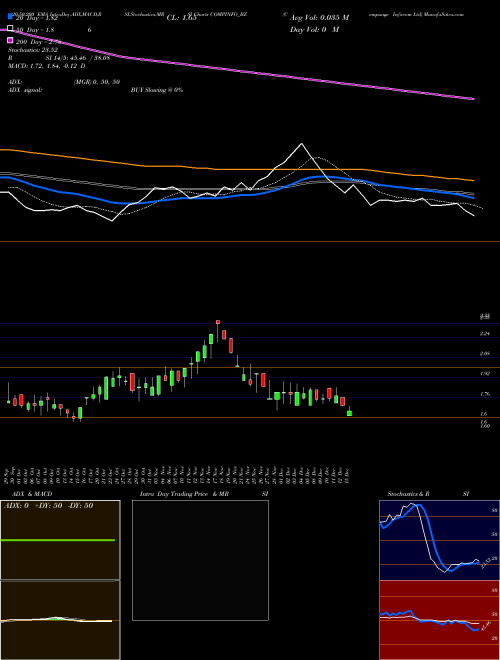500x660 pixels.
Task: Click the 'ADX: 0 +DY: 50 -DY: 50' readout
Action: (x=48, y=506)
